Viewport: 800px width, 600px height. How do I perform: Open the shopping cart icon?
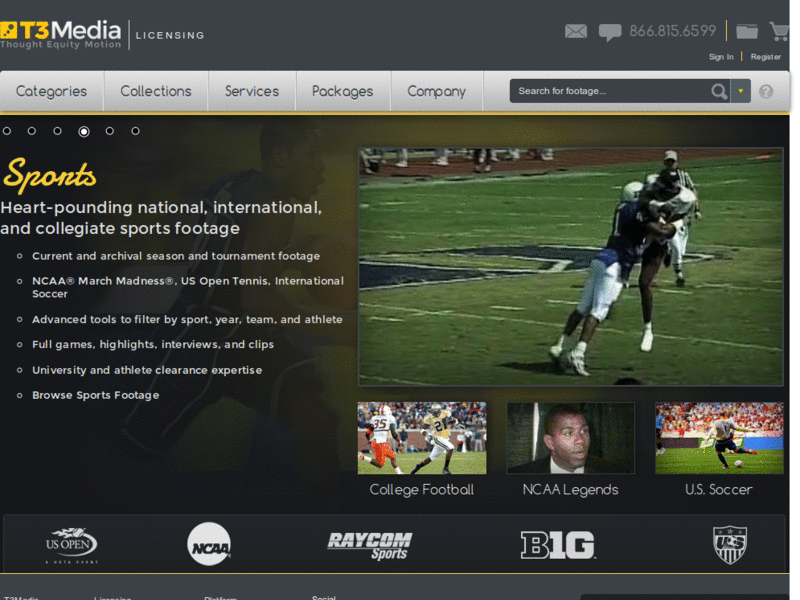pos(779,31)
